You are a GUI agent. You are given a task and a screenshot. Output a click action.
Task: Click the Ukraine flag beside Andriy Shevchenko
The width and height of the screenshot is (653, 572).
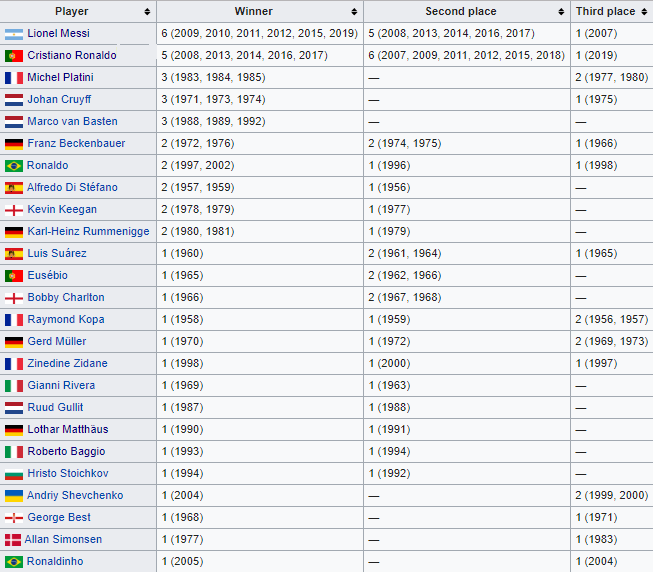(x=14, y=495)
